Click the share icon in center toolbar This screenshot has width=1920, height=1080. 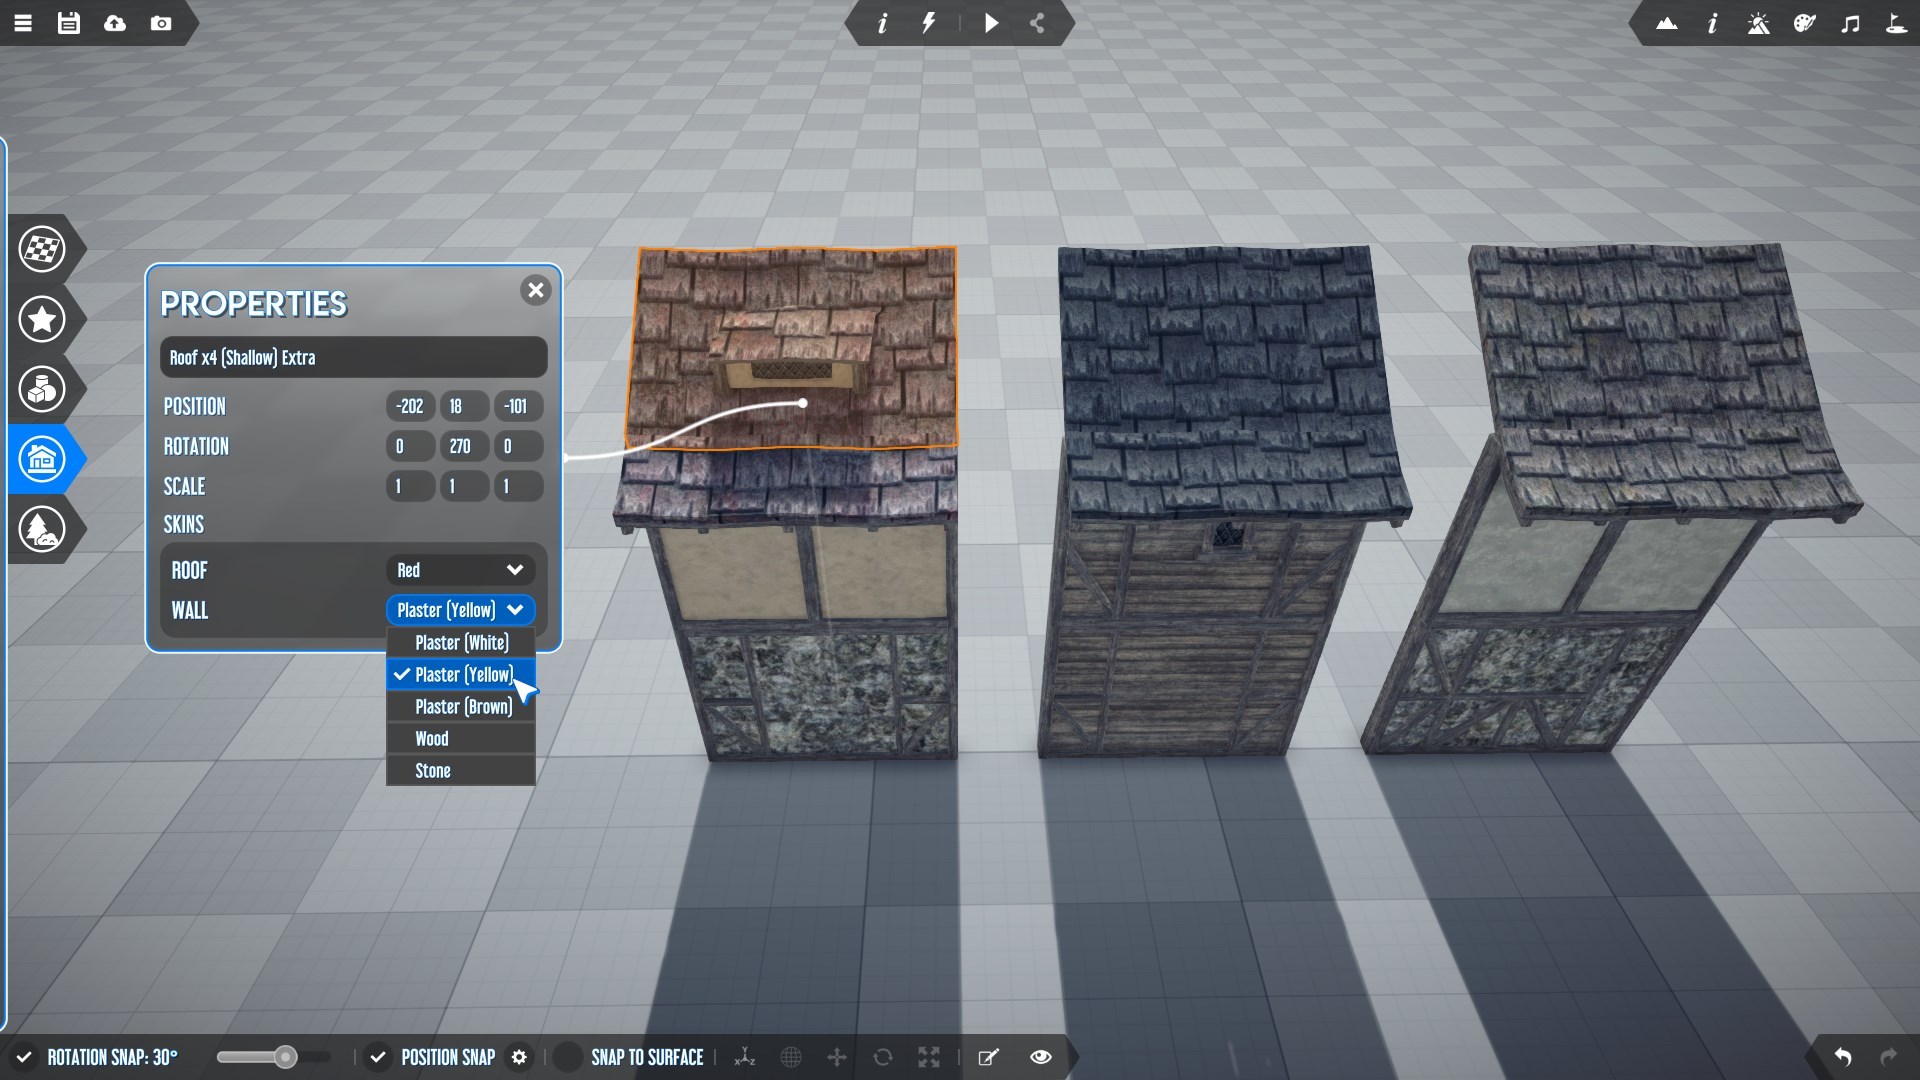point(1037,23)
